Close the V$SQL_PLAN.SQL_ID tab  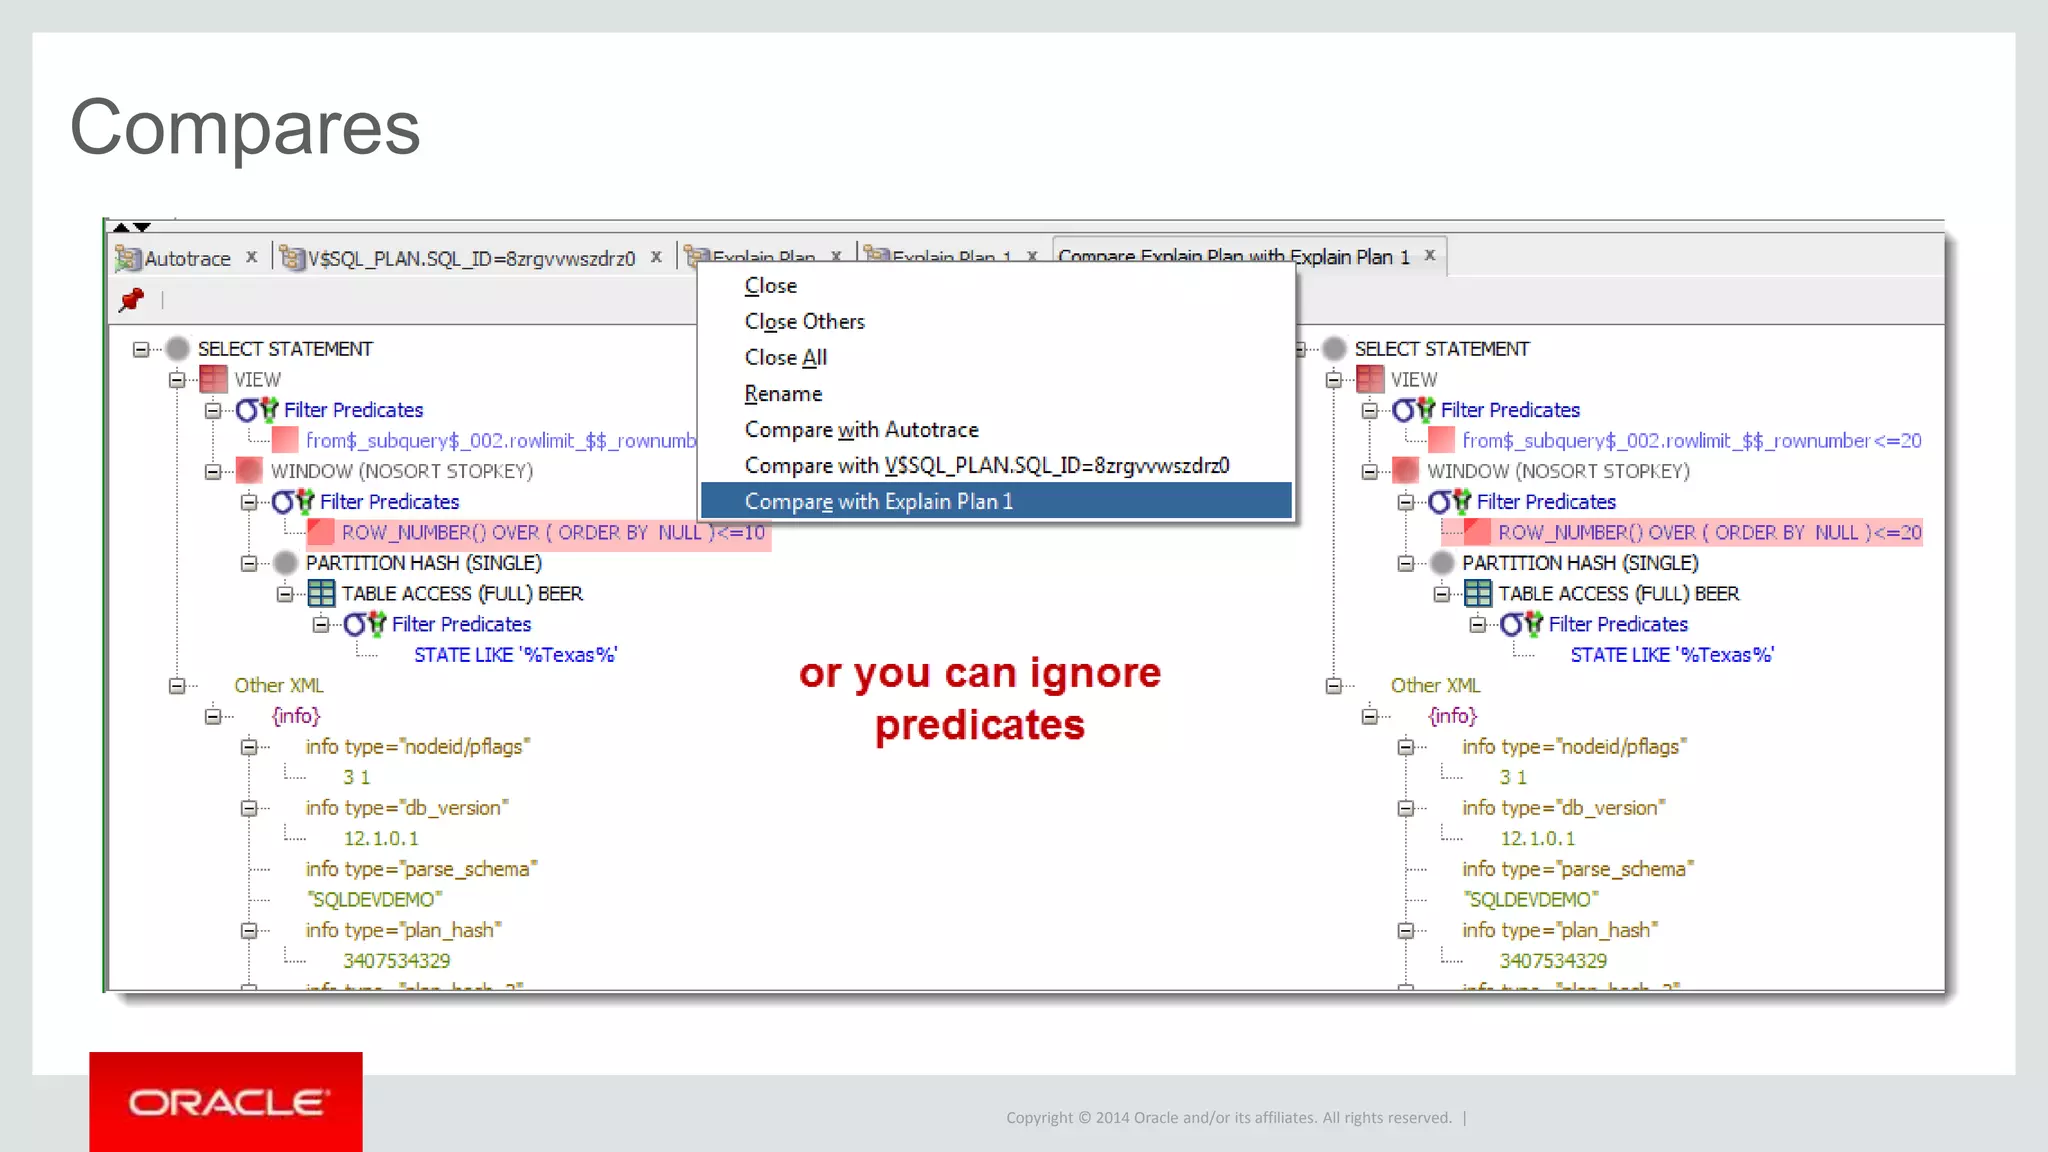coord(656,257)
